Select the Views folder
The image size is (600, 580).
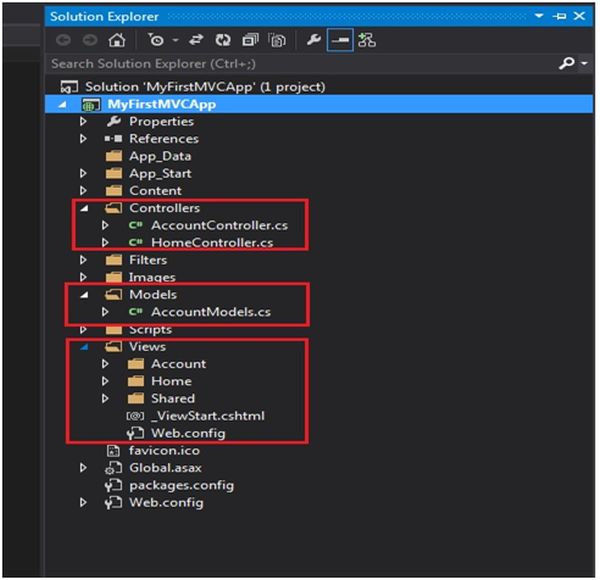coord(147,347)
